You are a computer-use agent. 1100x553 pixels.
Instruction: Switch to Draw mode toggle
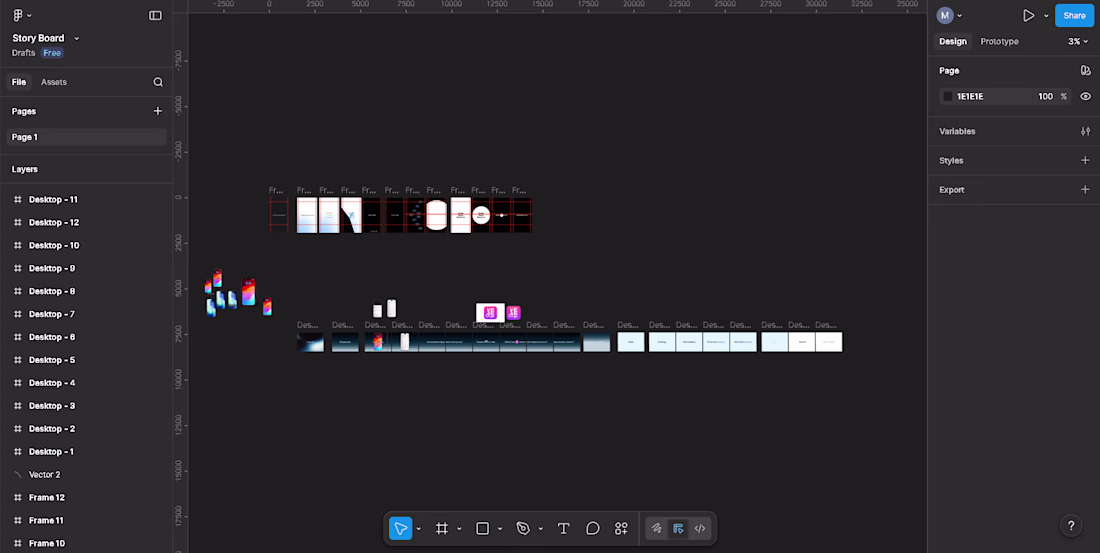656,528
